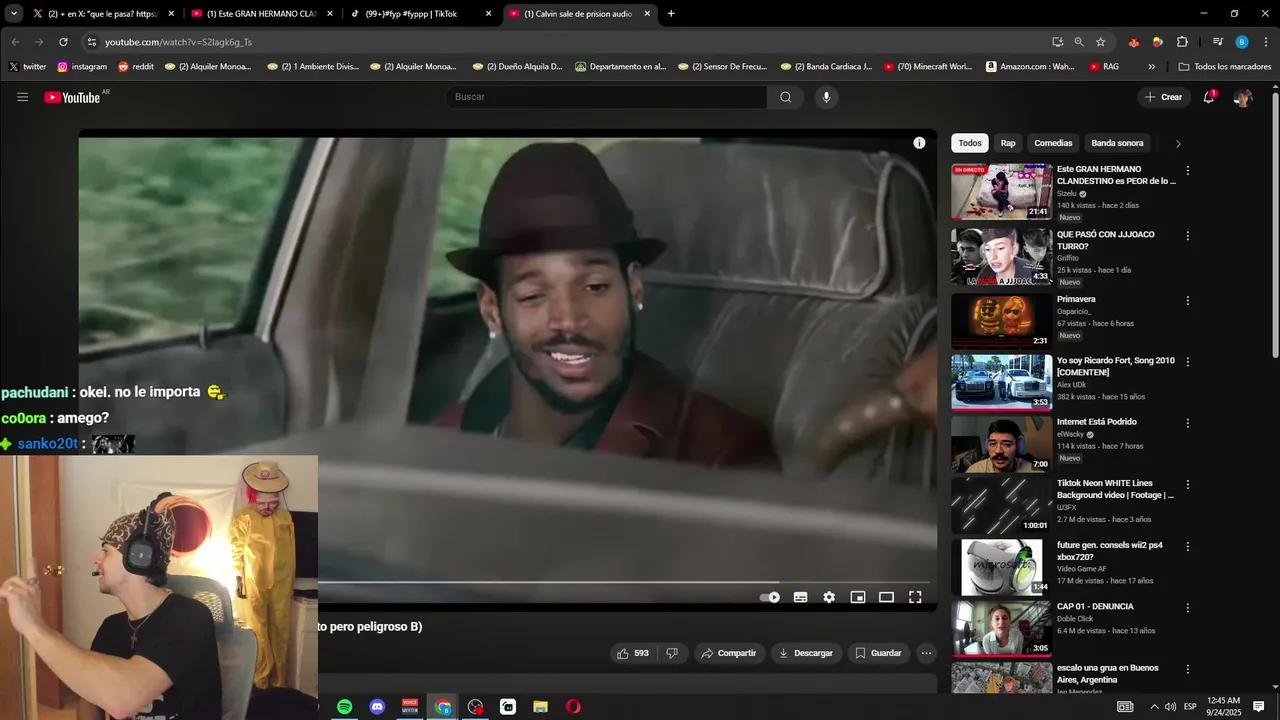
Task: Select the Comedias filter chip
Action: click(1053, 143)
